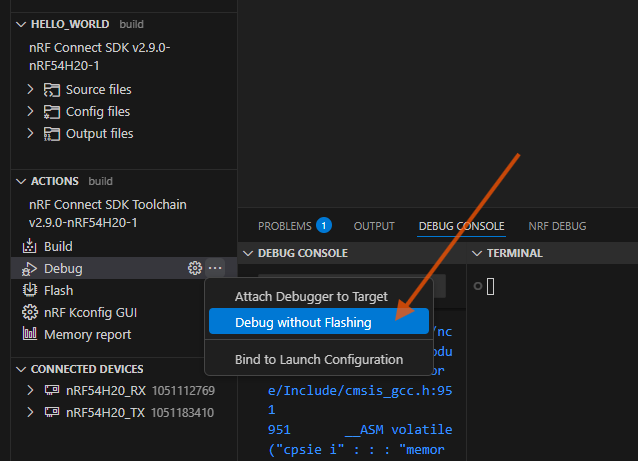The height and width of the screenshot is (461, 638).
Task: Click the Memory report chart icon
Action: (x=29, y=333)
